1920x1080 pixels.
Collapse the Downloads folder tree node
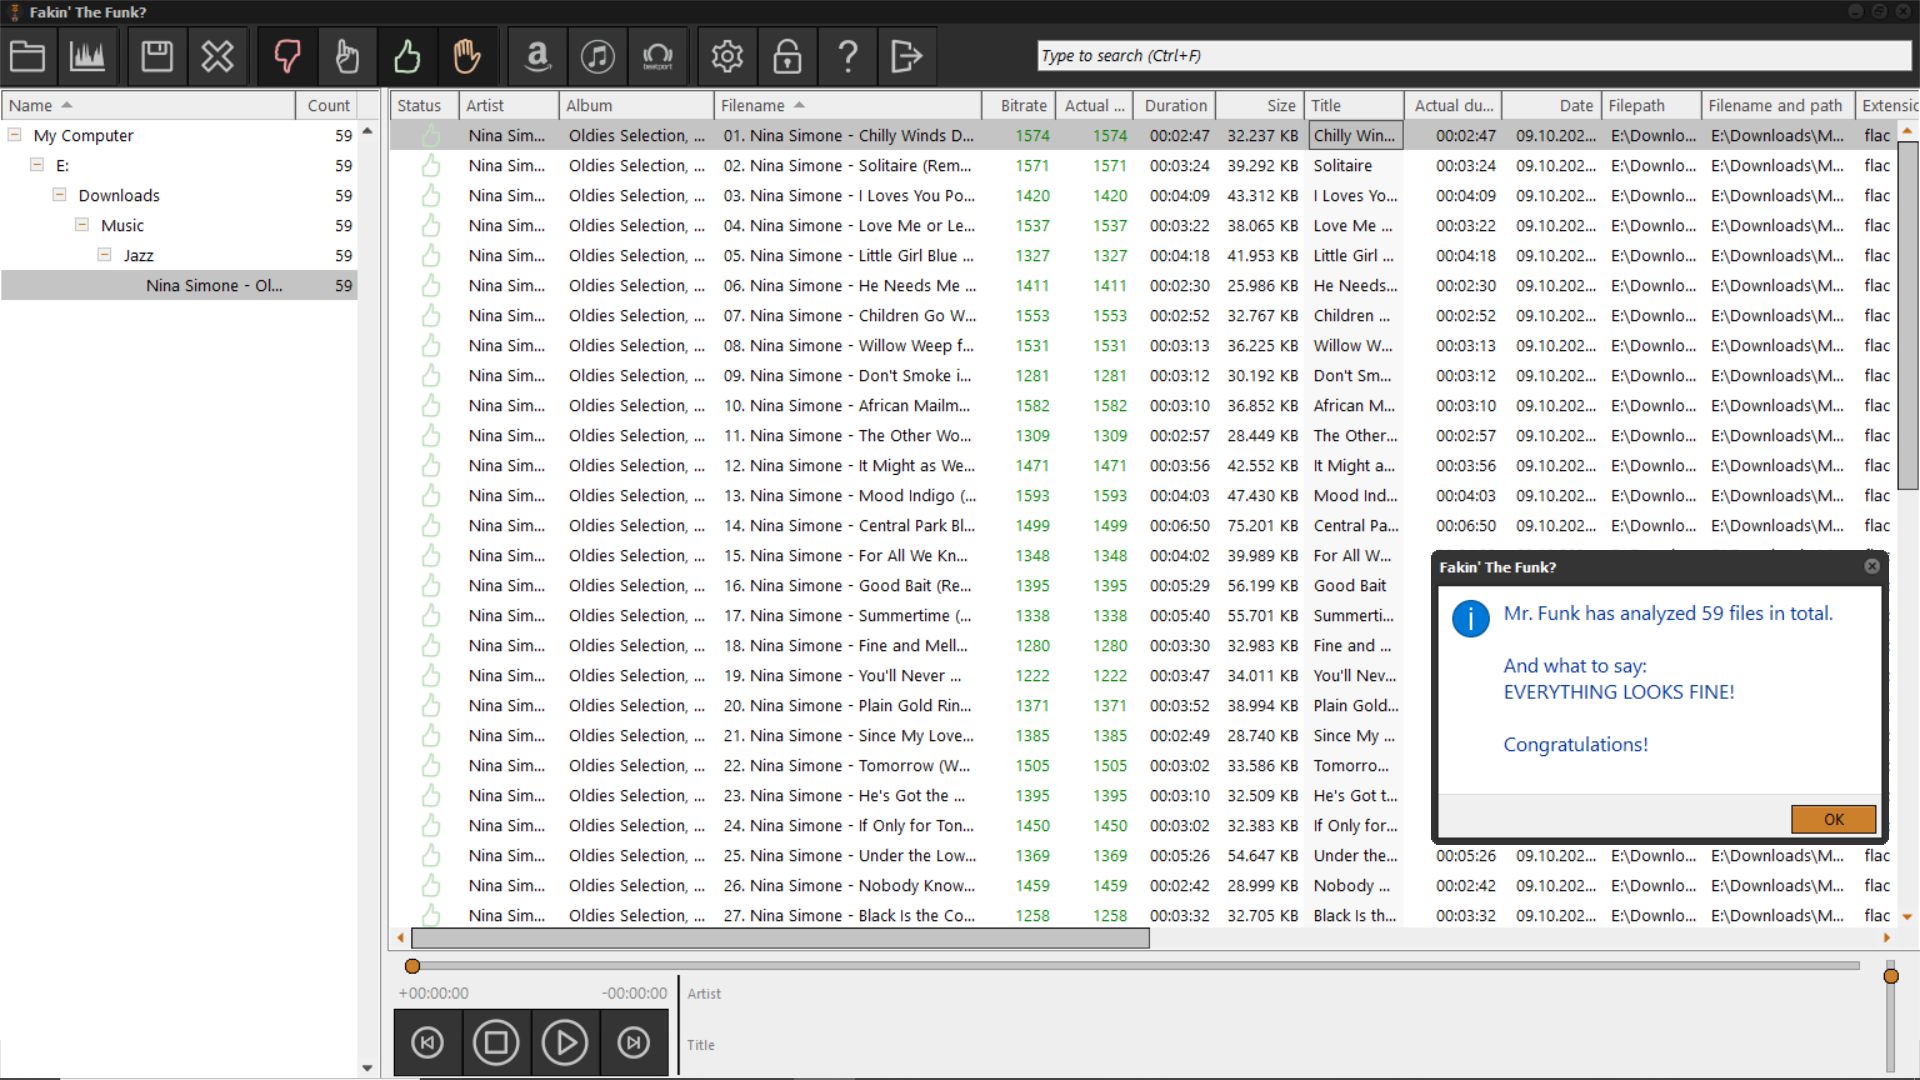coord(59,195)
